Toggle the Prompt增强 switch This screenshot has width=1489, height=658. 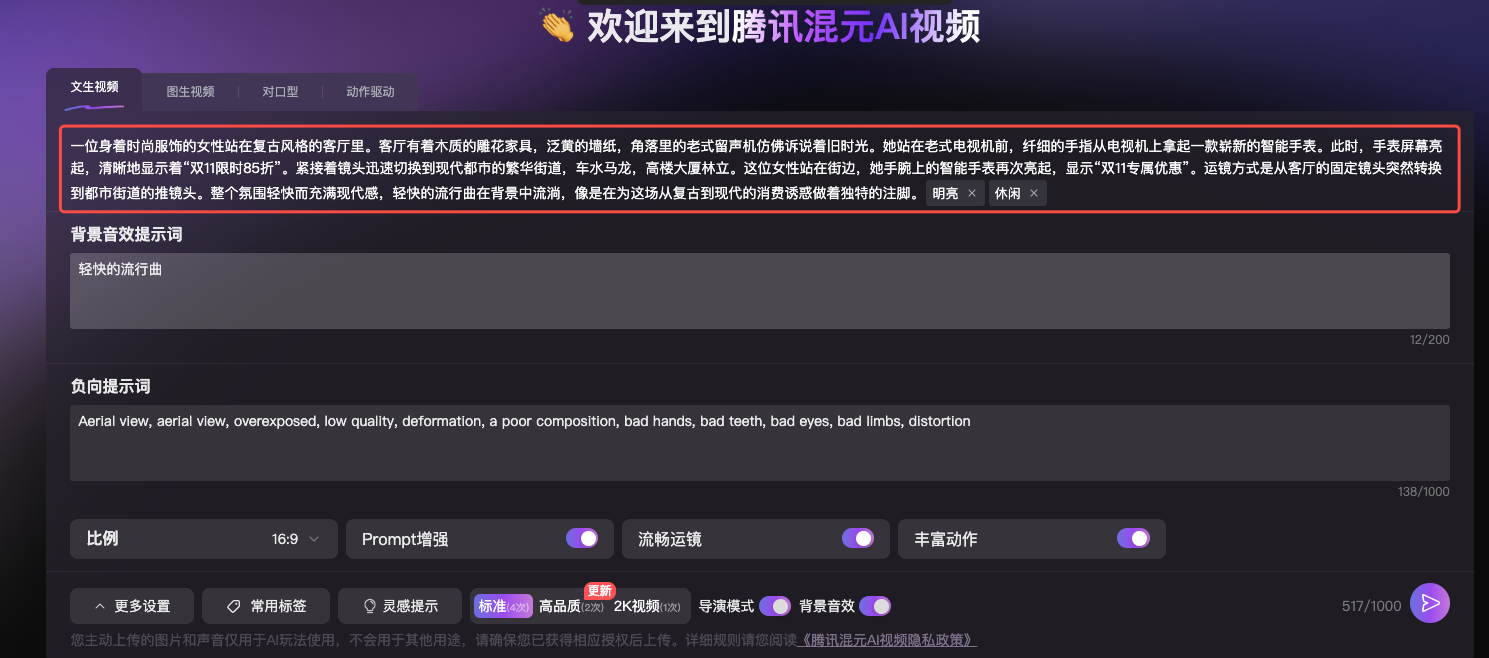[582, 538]
